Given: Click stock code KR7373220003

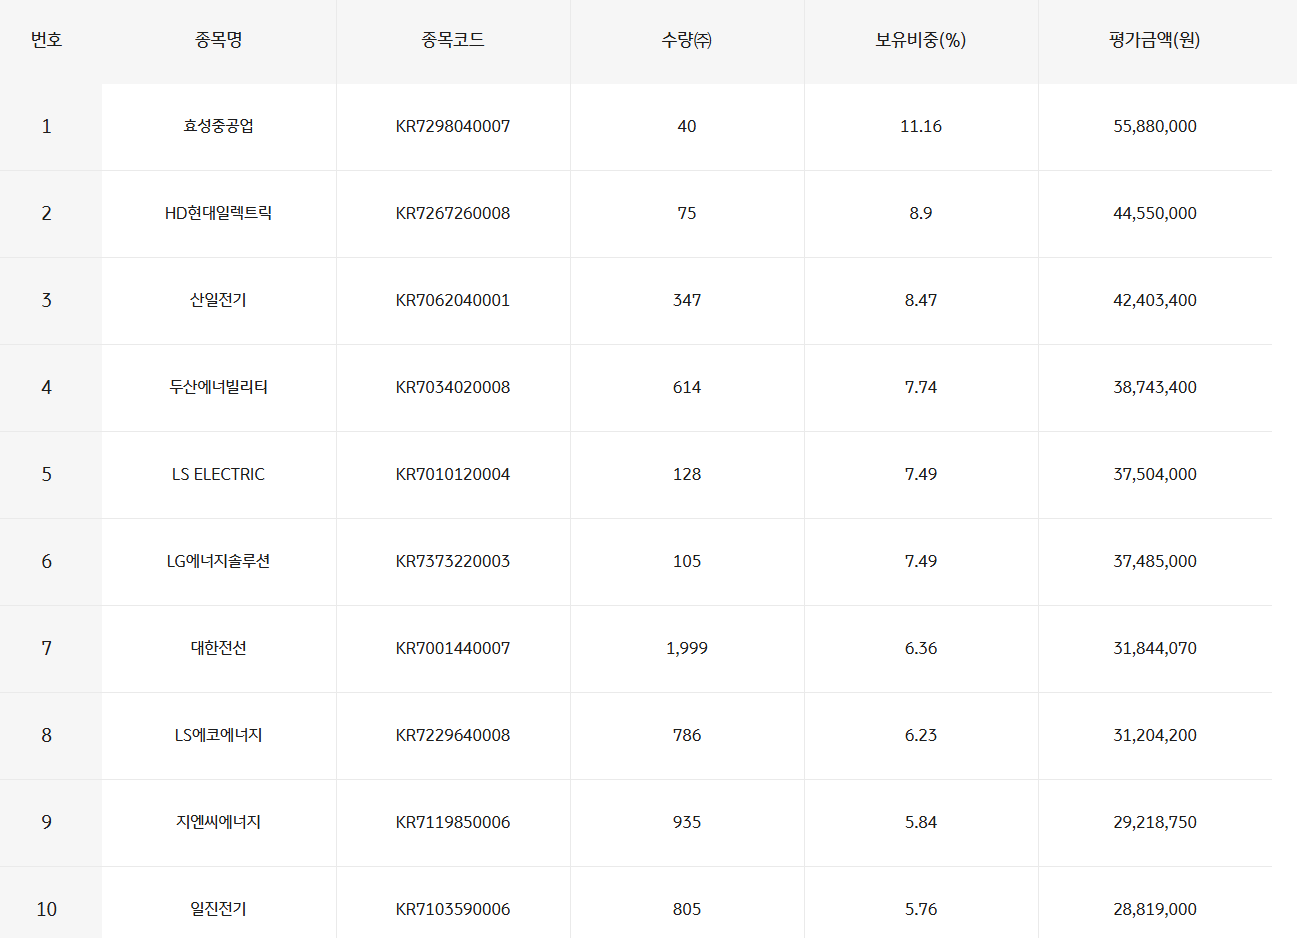Looking at the screenshot, I should click(453, 561).
